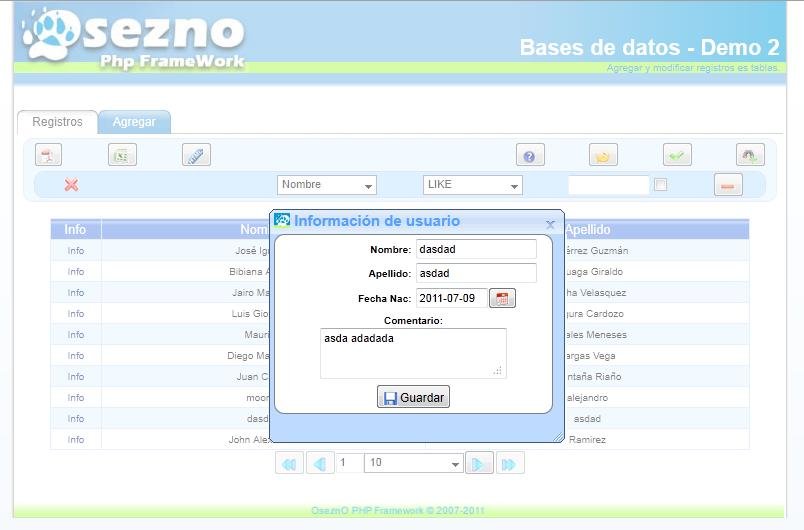Open Info link for the José Ig row
The image size is (804, 530).
click(x=76, y=251)
